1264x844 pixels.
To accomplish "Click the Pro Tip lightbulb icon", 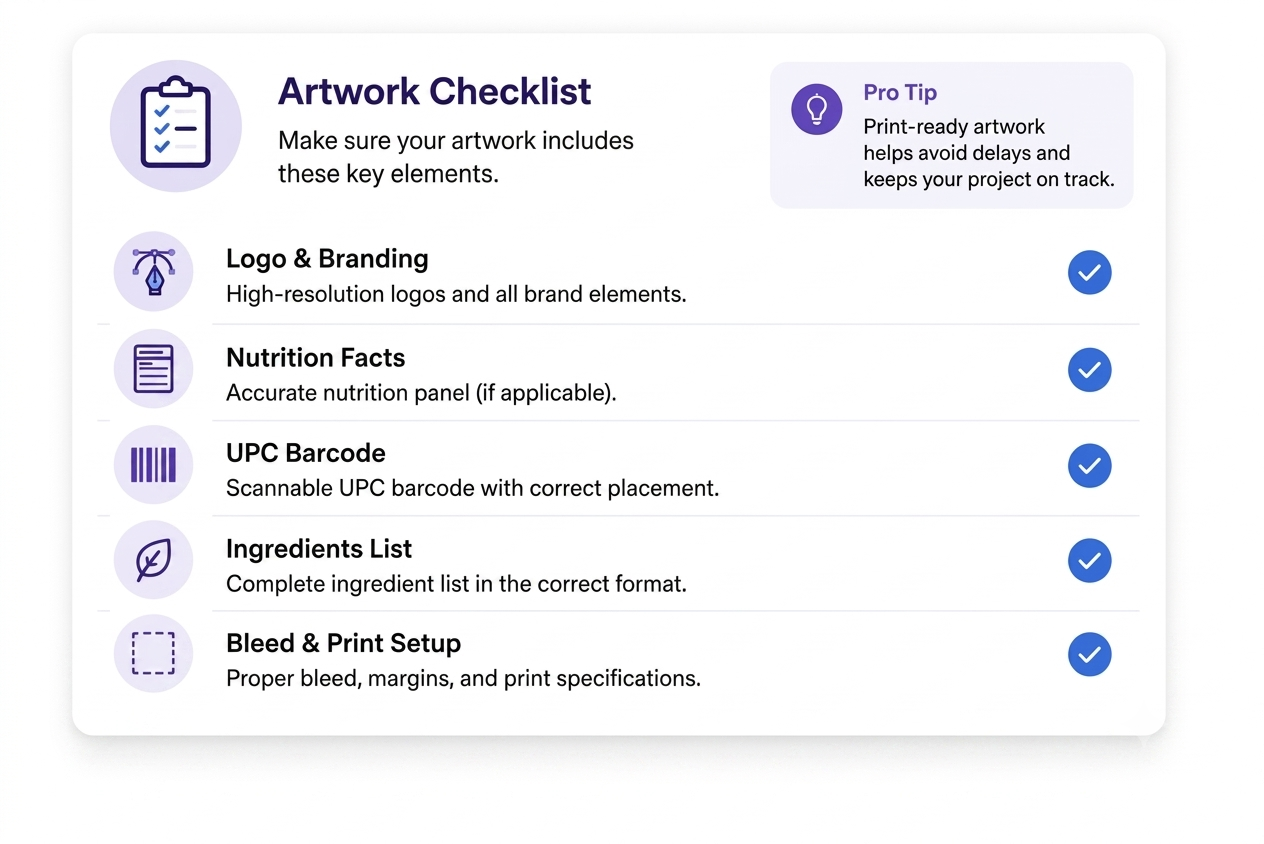I will coord(816,109).
